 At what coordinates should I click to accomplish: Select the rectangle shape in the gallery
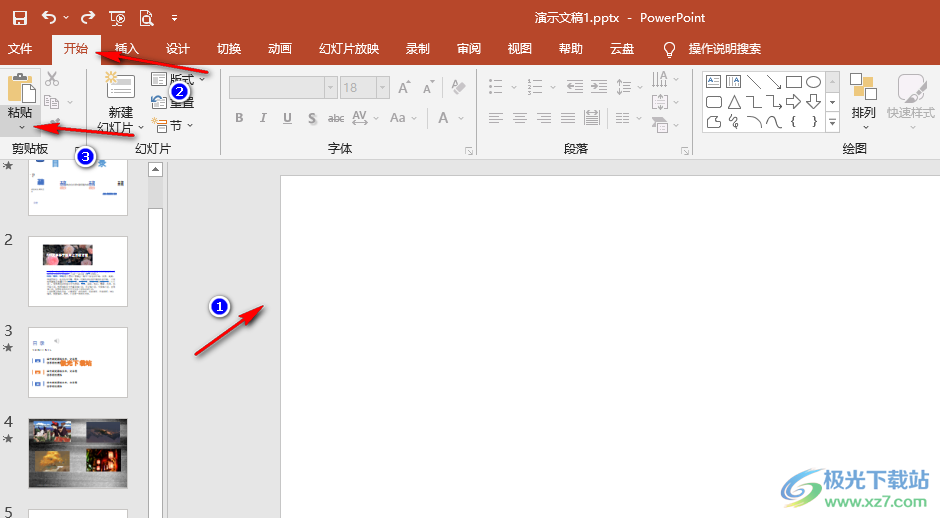coord(794,82)
